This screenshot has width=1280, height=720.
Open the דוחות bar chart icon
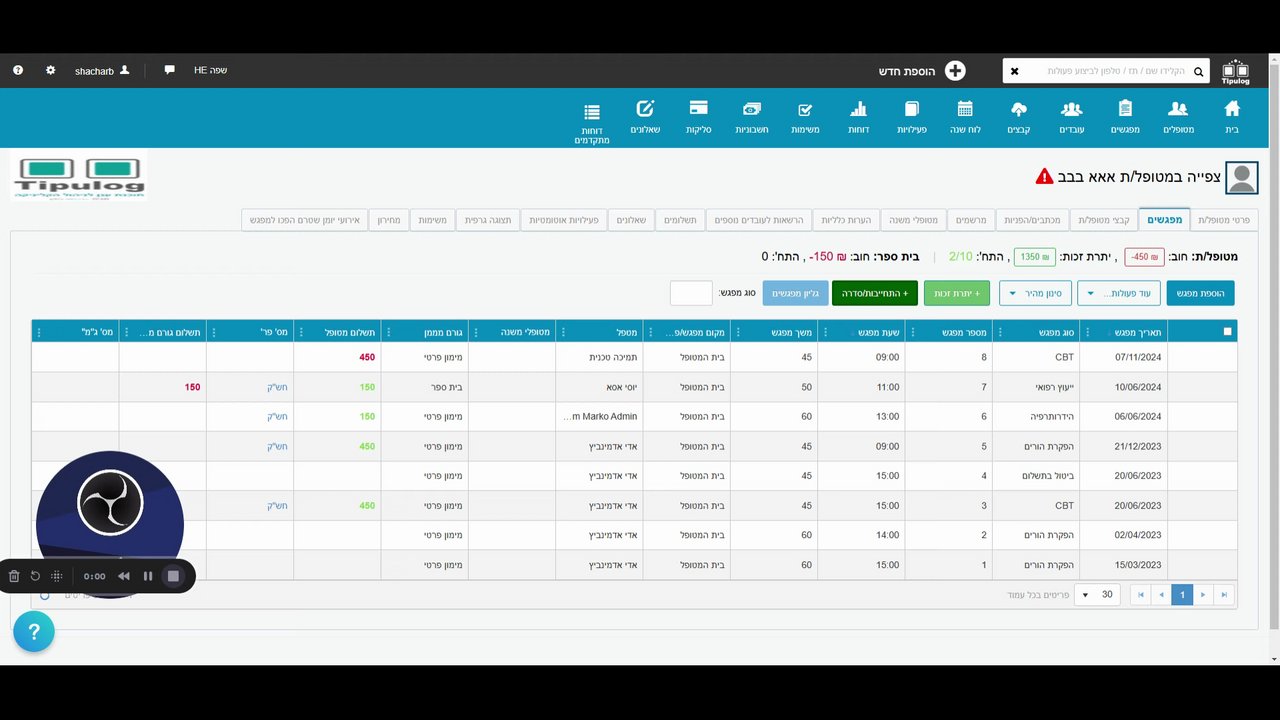tap(859, 109)
